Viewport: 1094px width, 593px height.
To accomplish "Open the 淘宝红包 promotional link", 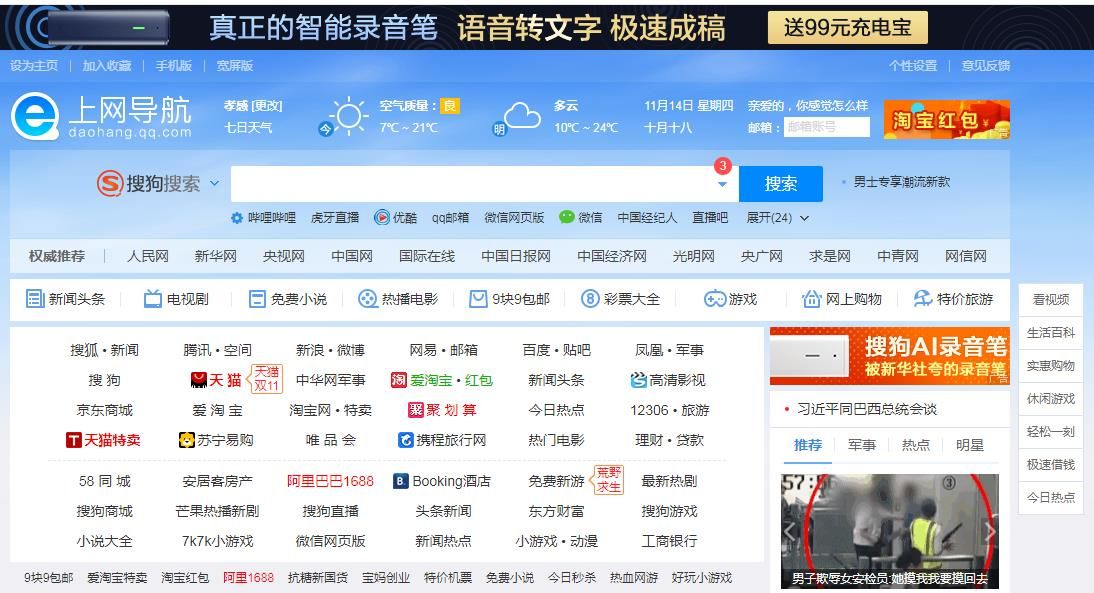I will [945, 118].
